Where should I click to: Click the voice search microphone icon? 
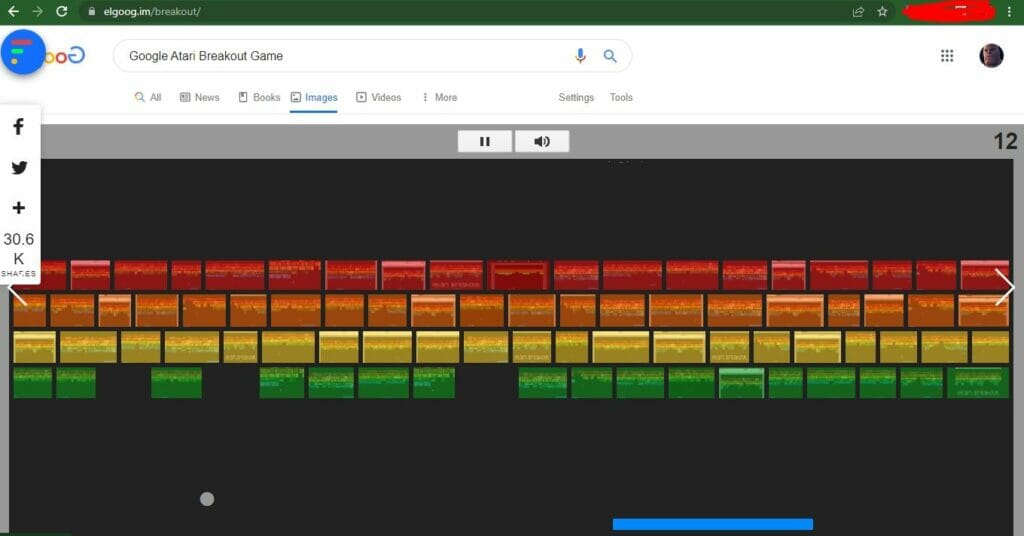(580, 56)
